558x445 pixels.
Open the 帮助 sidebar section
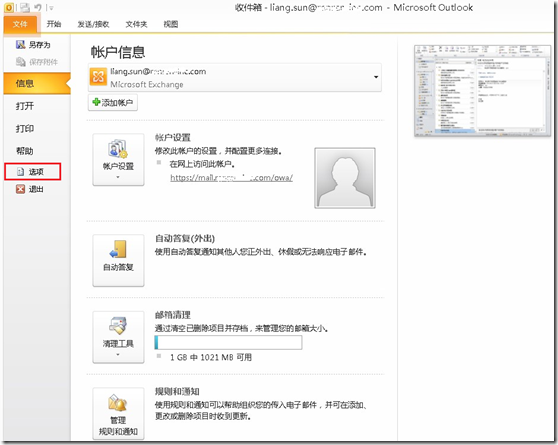point(25,151)
